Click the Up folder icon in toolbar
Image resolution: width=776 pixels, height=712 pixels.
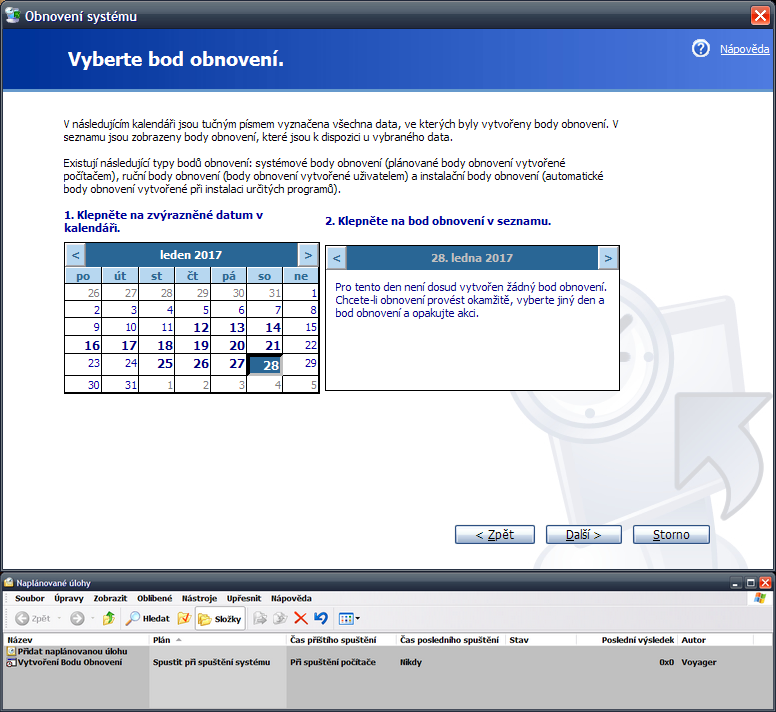coord(109,619)
